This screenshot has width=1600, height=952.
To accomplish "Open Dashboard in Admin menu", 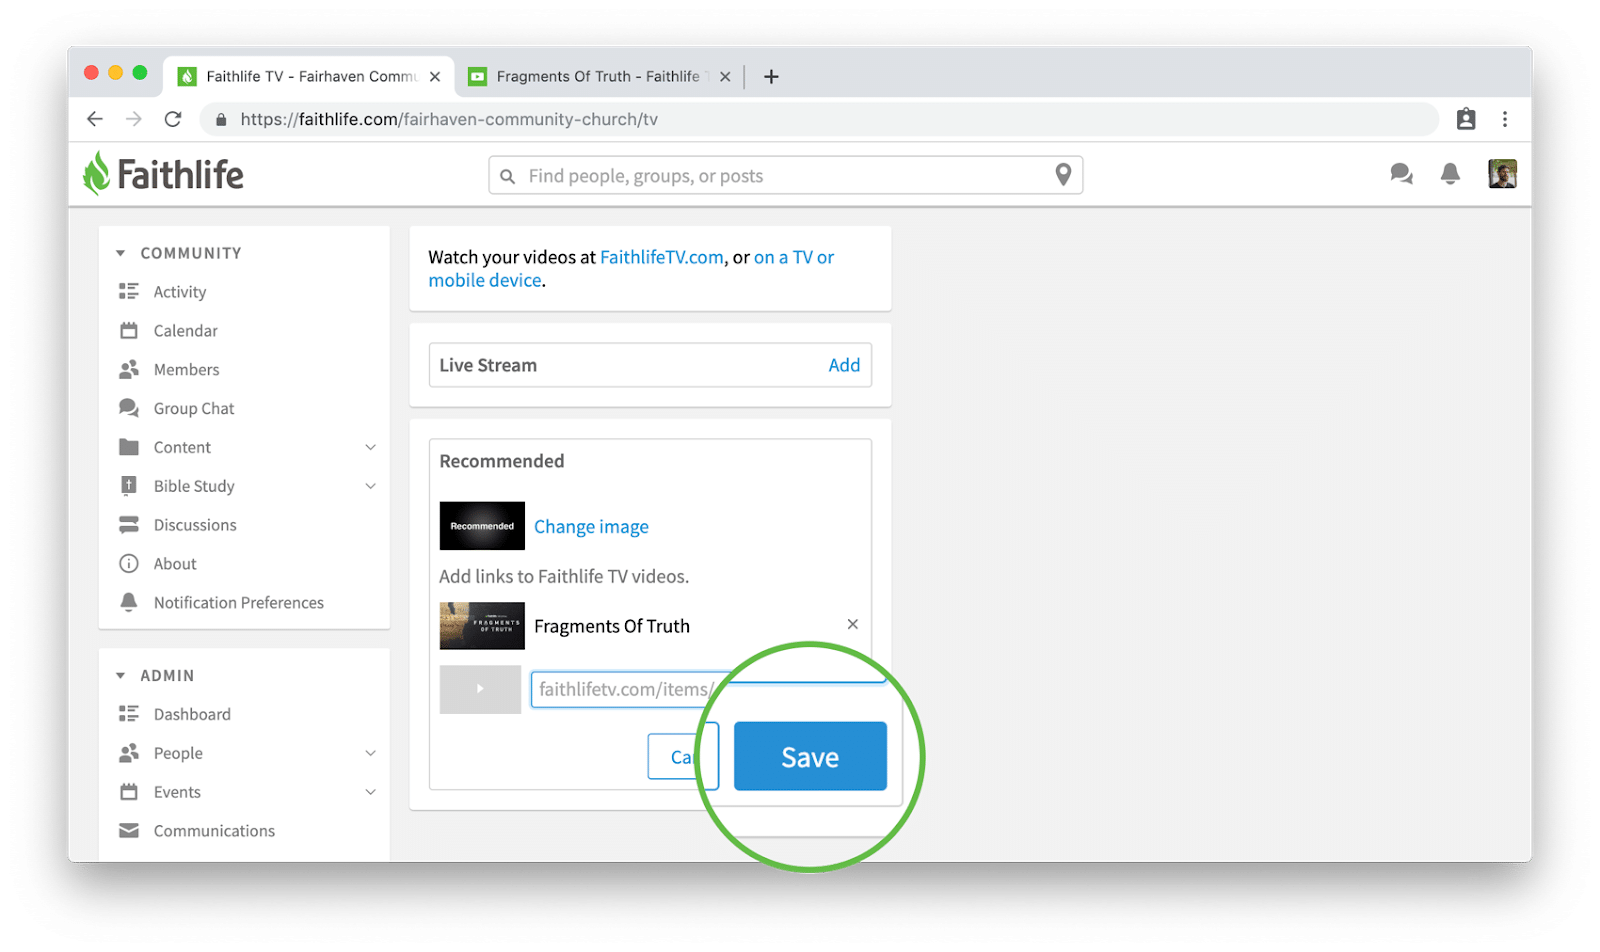I will pyautogui.click(x=192, y=714).
